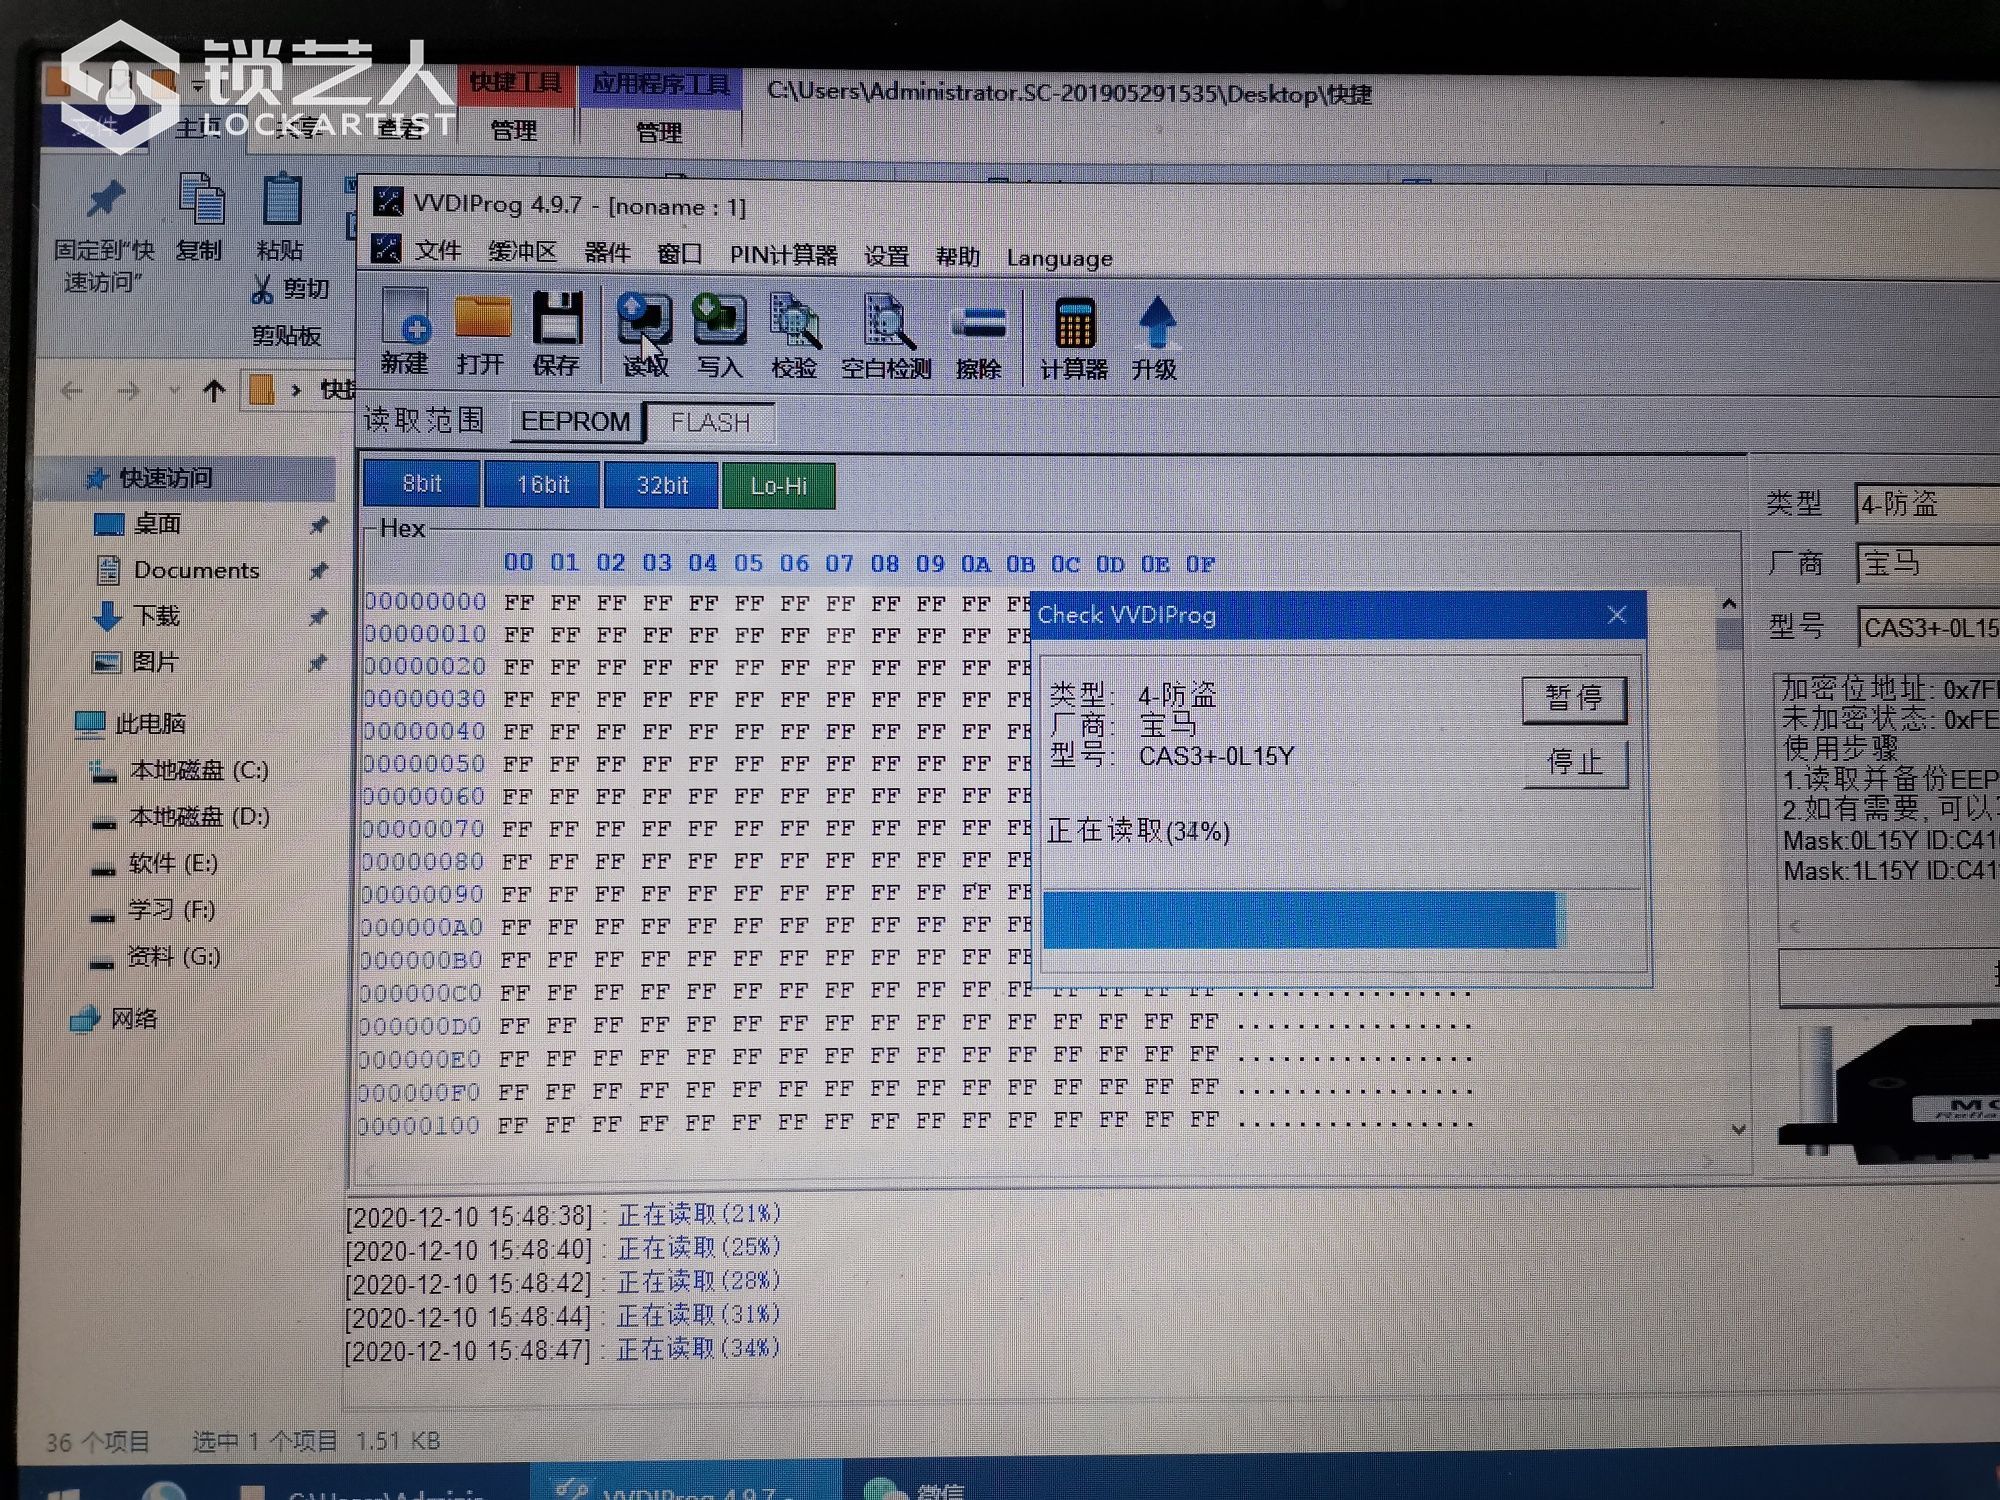Select 图片 folder in Explorer sidebar
Screen dimensions: 2000x1500
(x=136, y=662)
